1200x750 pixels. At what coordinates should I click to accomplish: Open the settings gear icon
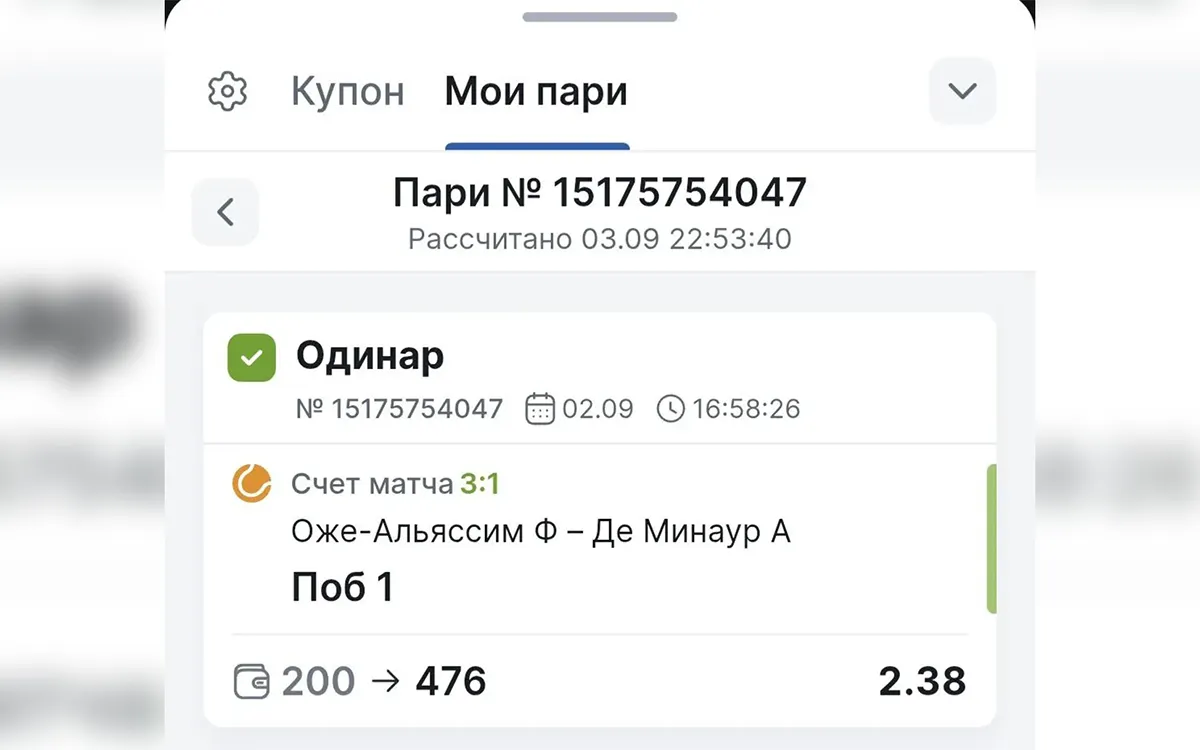tap(228, 91)
